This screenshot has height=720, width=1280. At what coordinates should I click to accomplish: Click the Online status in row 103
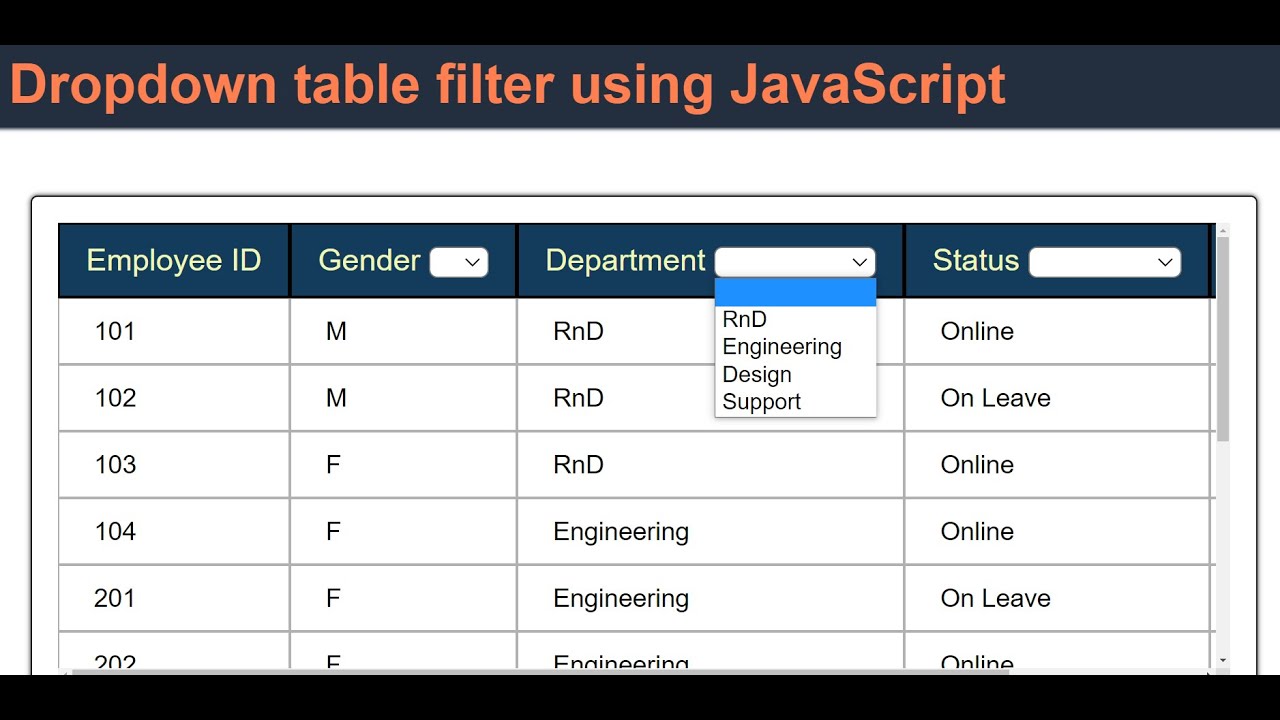click(1057, 465)
